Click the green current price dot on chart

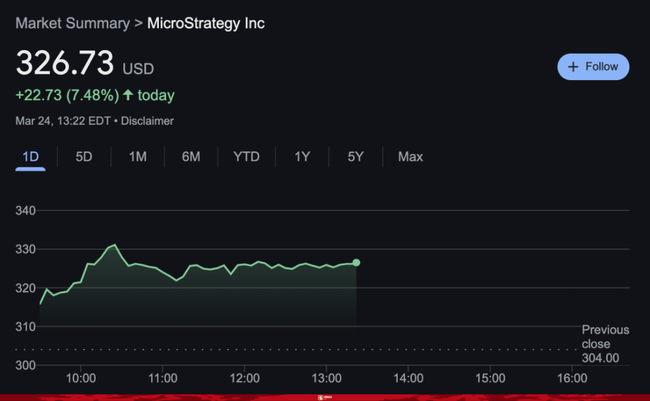tap(356, 262)
